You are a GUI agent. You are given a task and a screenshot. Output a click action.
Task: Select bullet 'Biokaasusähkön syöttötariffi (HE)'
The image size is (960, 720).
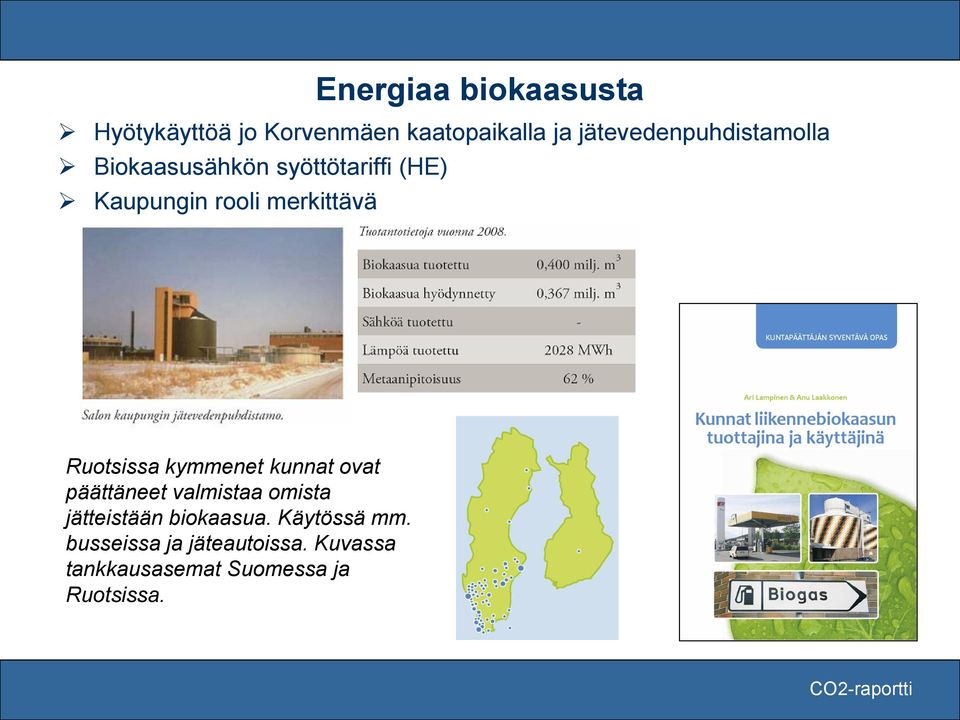271,167
